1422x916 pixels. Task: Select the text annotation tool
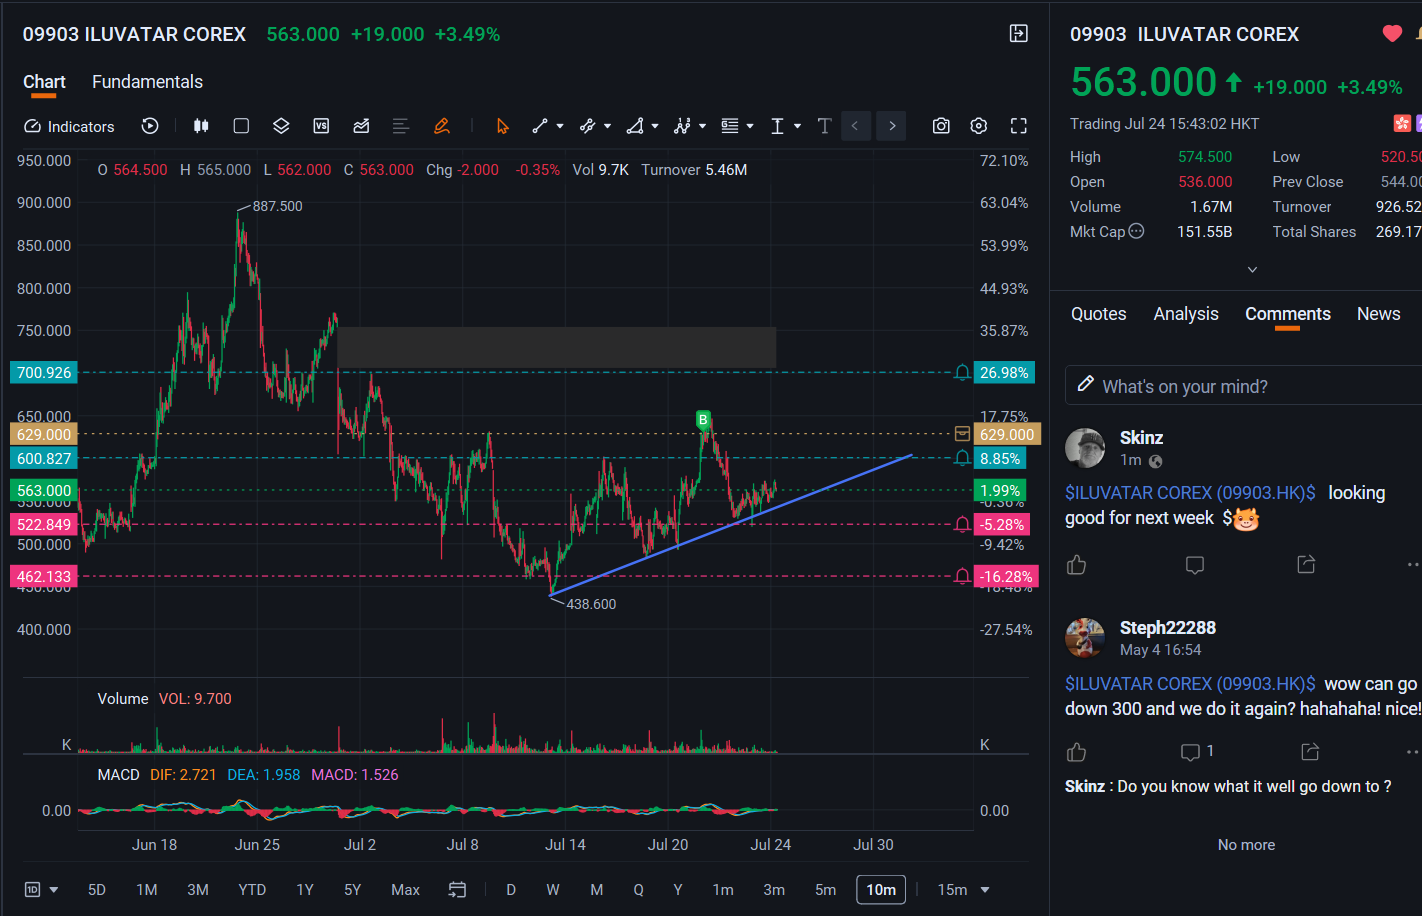824,126
